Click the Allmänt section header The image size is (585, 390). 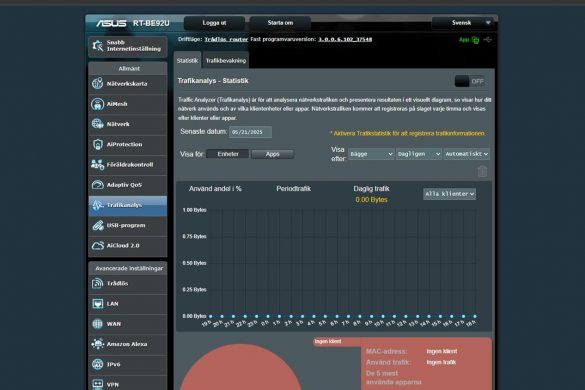tap(129, 68)
